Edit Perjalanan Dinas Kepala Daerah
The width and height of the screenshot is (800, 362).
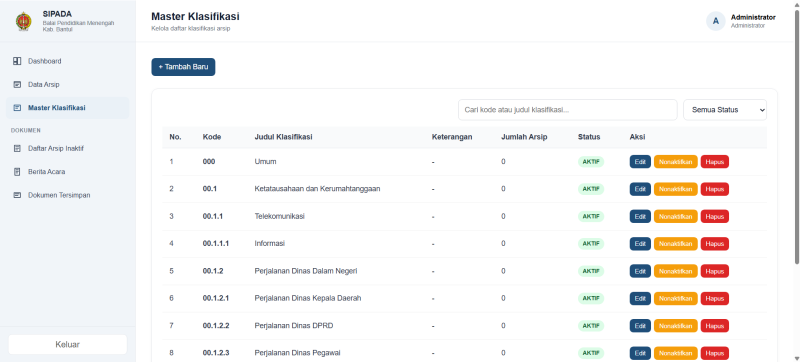(x=640, y=298)
